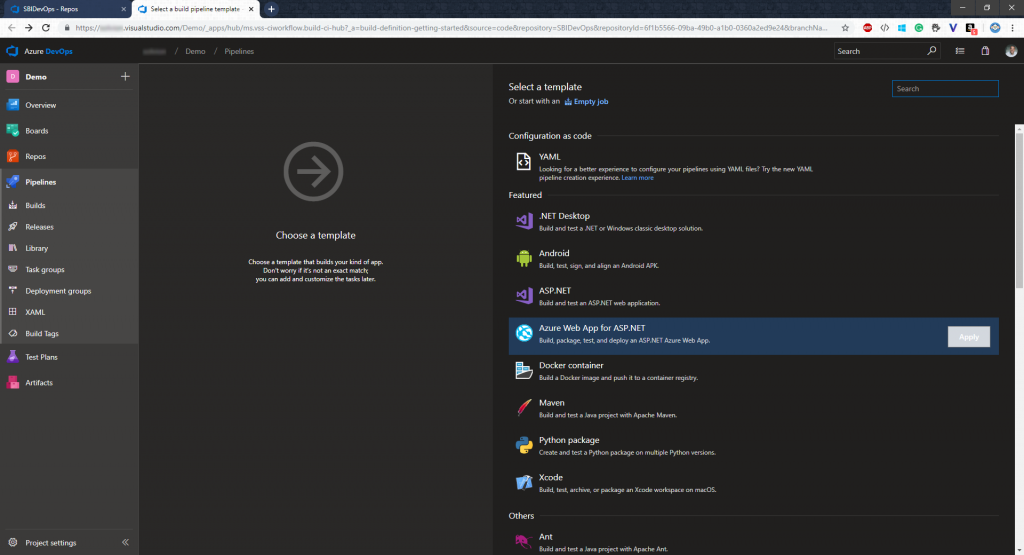Click the browser address bar URL
The height and width of the screenshot is (555, 1024).
point(451,27)
